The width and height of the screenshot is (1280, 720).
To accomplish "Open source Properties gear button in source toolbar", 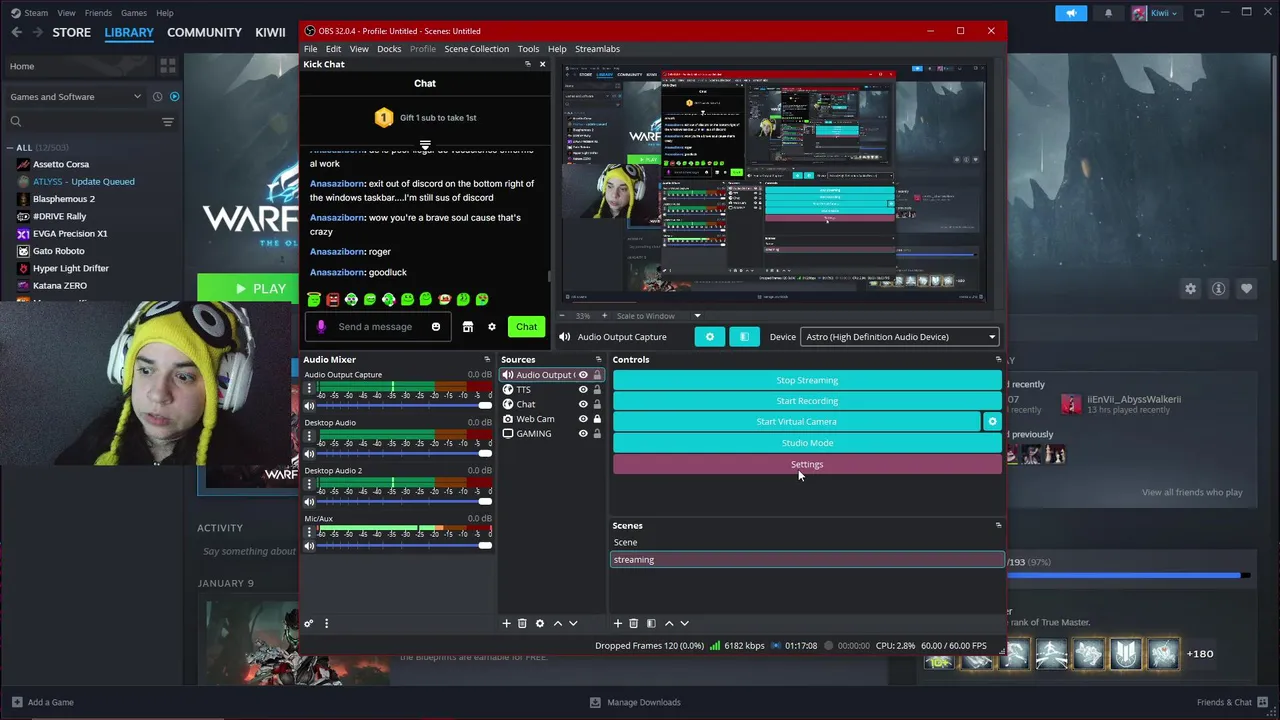I will coord(710,337).
